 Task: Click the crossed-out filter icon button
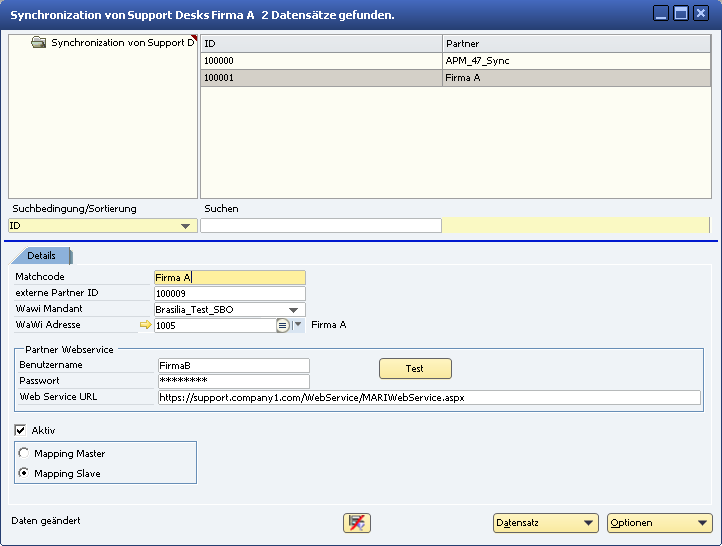(x=357, y=523)
